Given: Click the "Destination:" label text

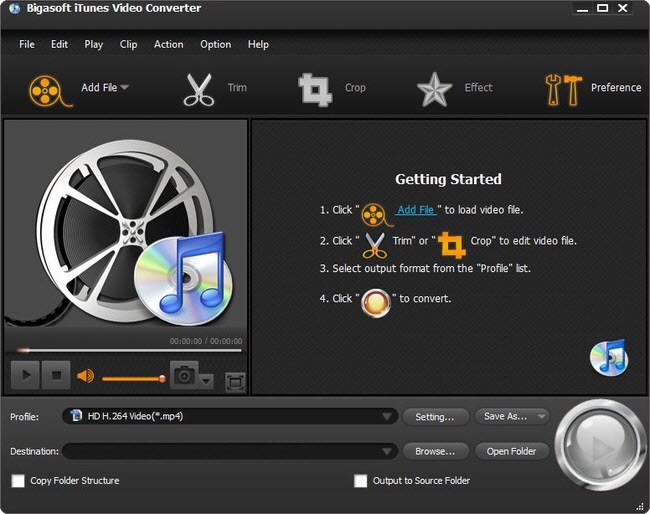Looking at the screenshot, I should pyautogui.click(x=34, y=451).
